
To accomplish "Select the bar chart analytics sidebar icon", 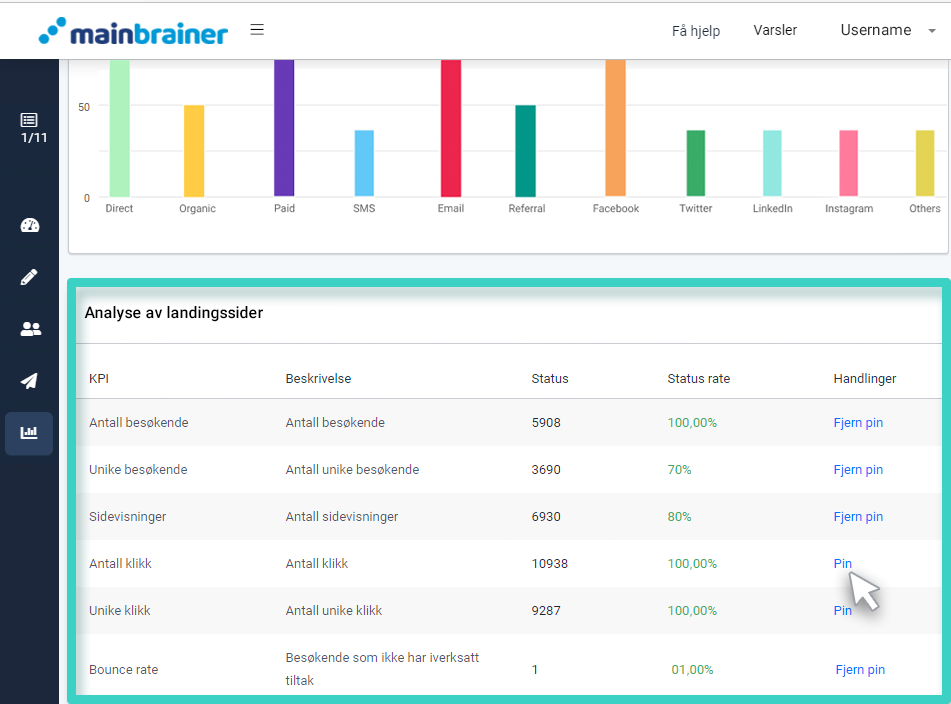I will pos(30,433).
